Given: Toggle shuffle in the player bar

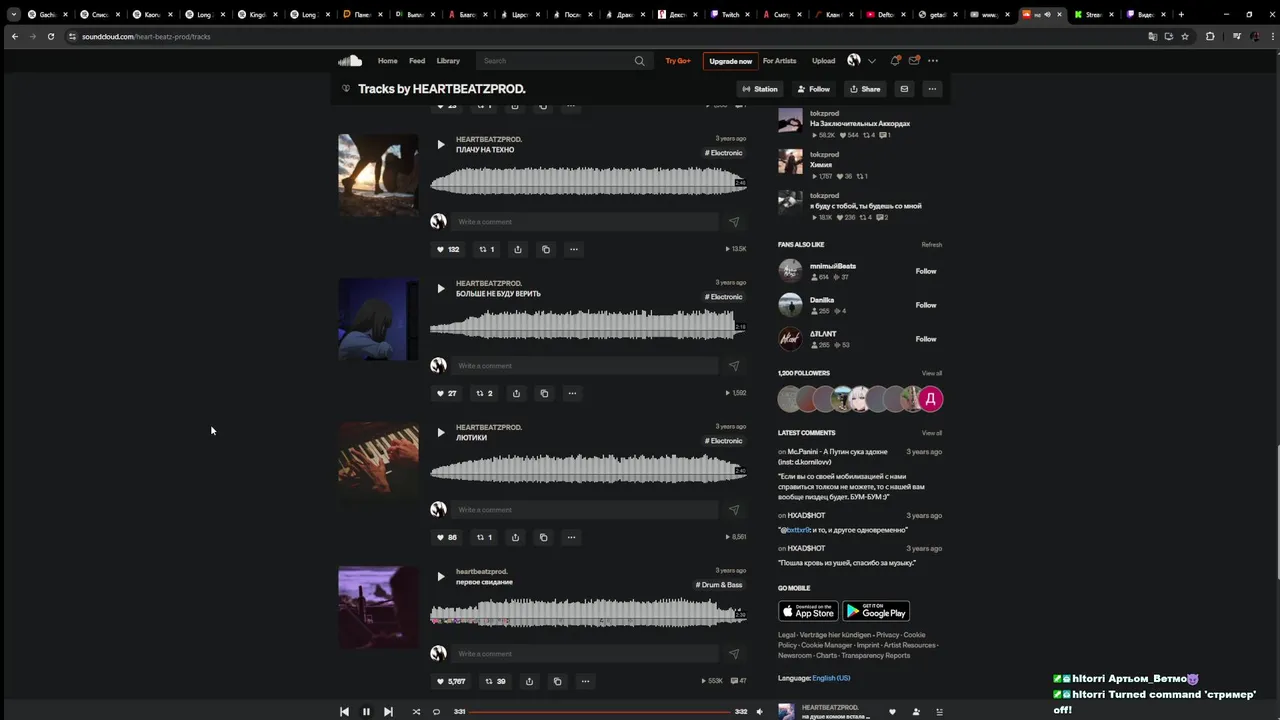Looking at the screenshot, I should (x=416, y=712).
